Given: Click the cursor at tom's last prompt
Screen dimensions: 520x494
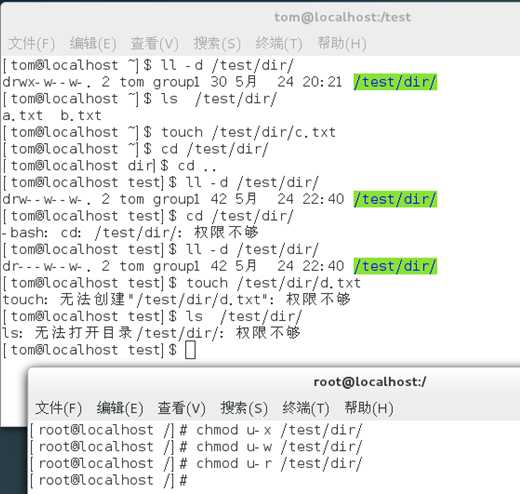Looking at the screenshot, I should click(190, 350).
